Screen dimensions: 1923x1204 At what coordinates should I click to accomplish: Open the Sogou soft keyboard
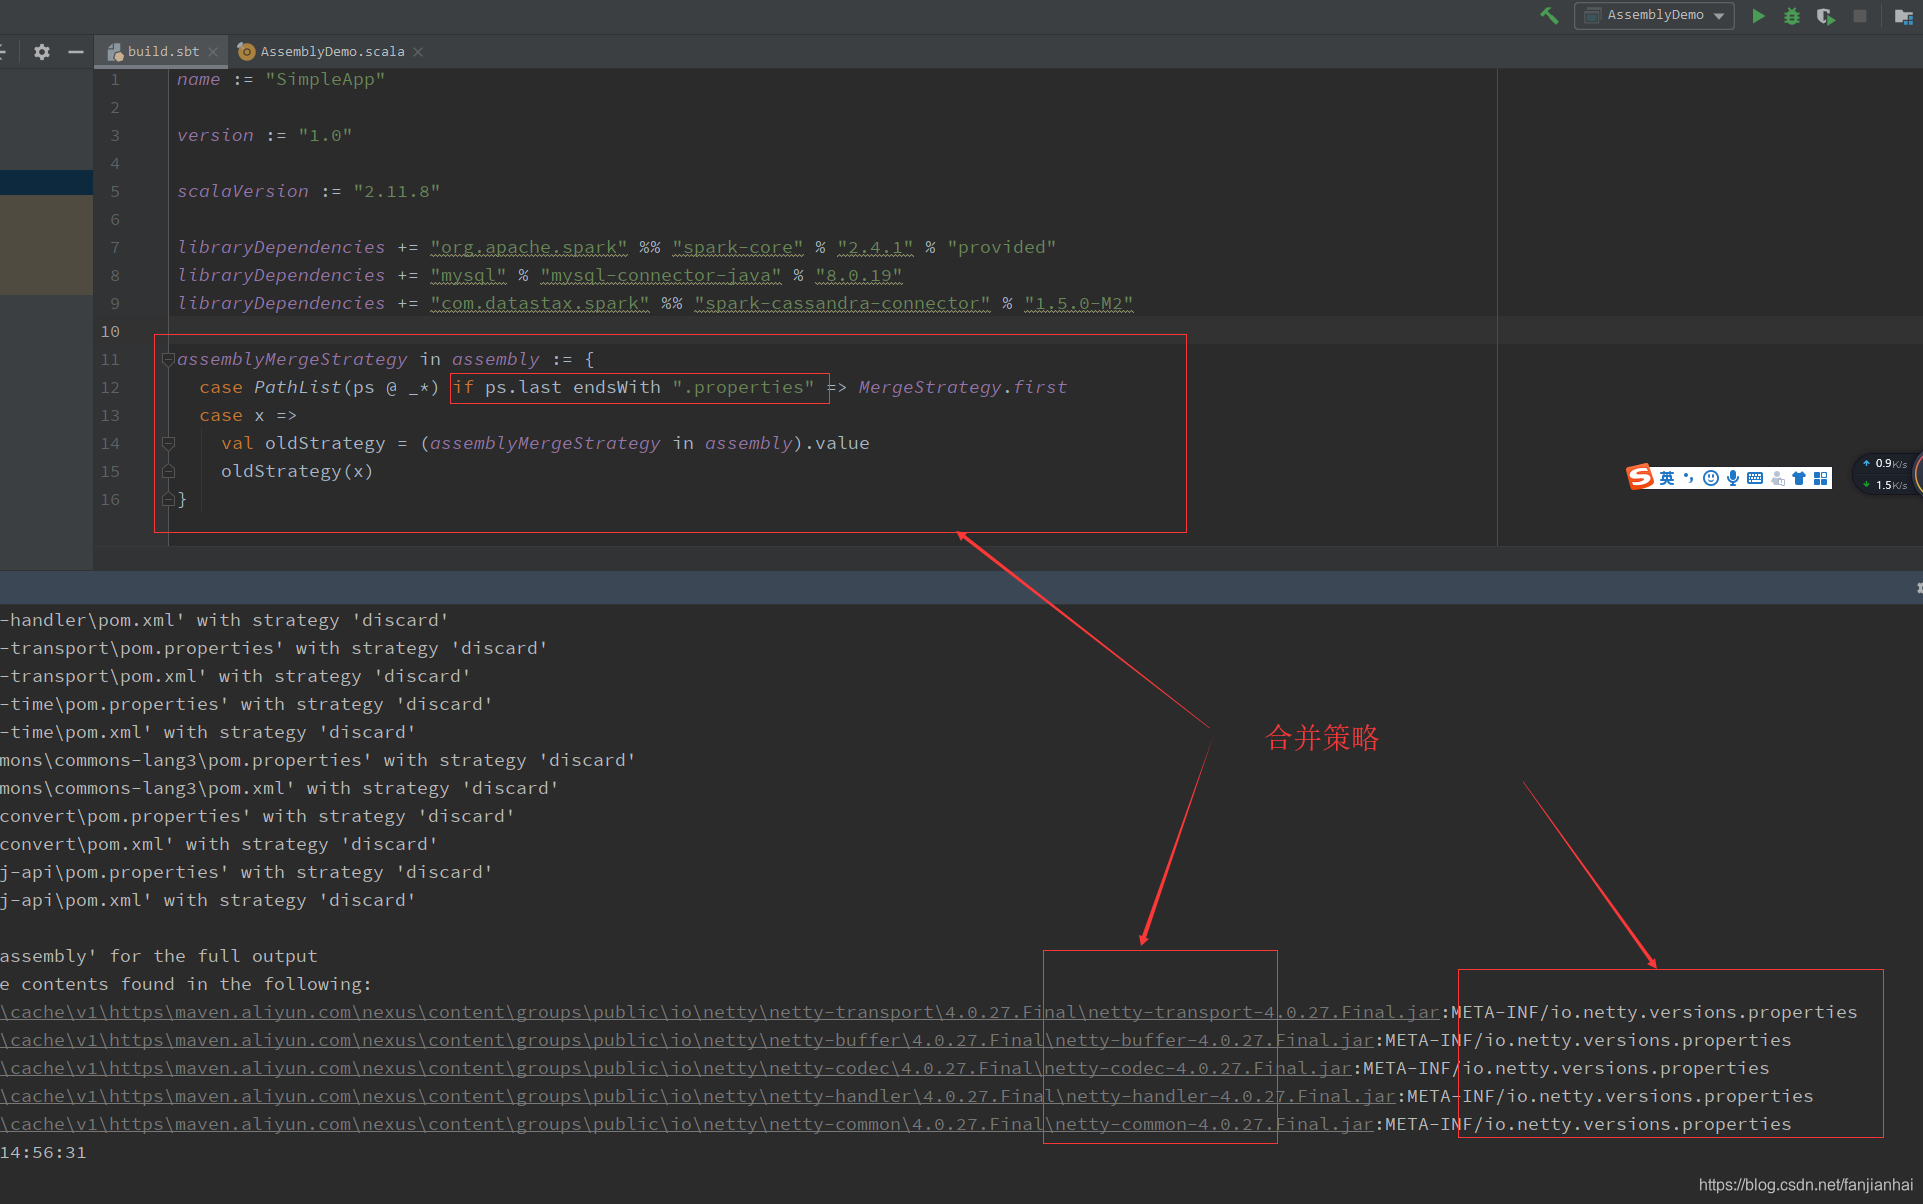coord(1755,478)
